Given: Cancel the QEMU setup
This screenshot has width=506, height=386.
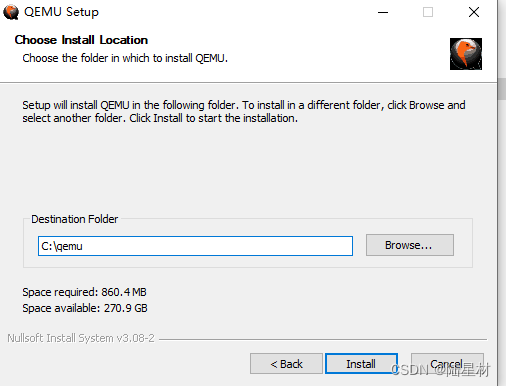Looking at the screenshot, I should pyautogui.click(x=447, y=363).
